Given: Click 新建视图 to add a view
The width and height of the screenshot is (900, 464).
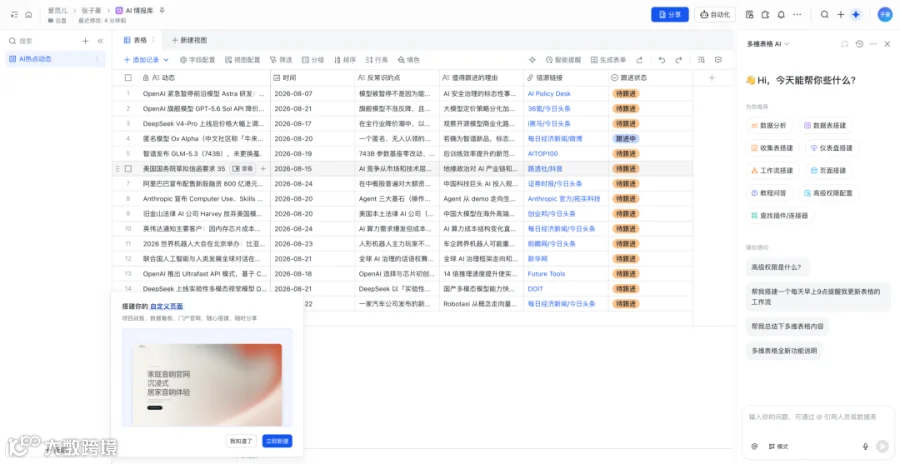Looking at the screenshot, I should click(x=189, y=40).
